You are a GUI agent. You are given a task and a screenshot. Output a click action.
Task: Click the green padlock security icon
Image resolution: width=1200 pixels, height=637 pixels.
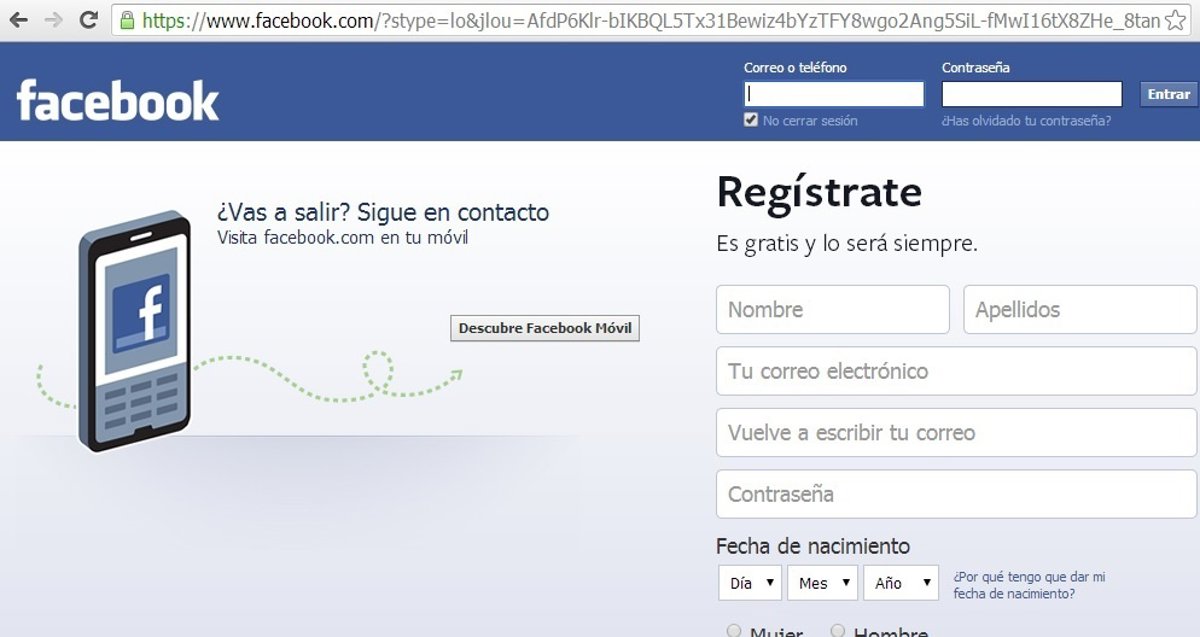[x=127, y=19]
